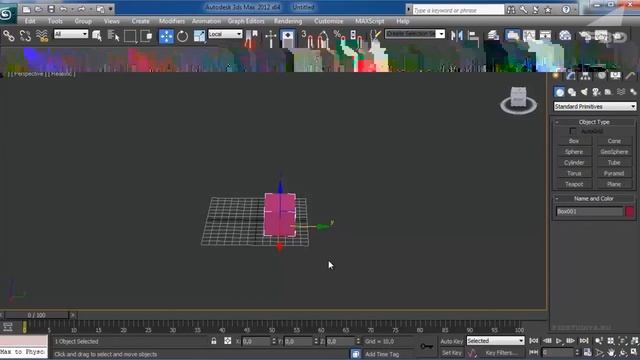Click the Mirror tool

(x=457, y=36)
